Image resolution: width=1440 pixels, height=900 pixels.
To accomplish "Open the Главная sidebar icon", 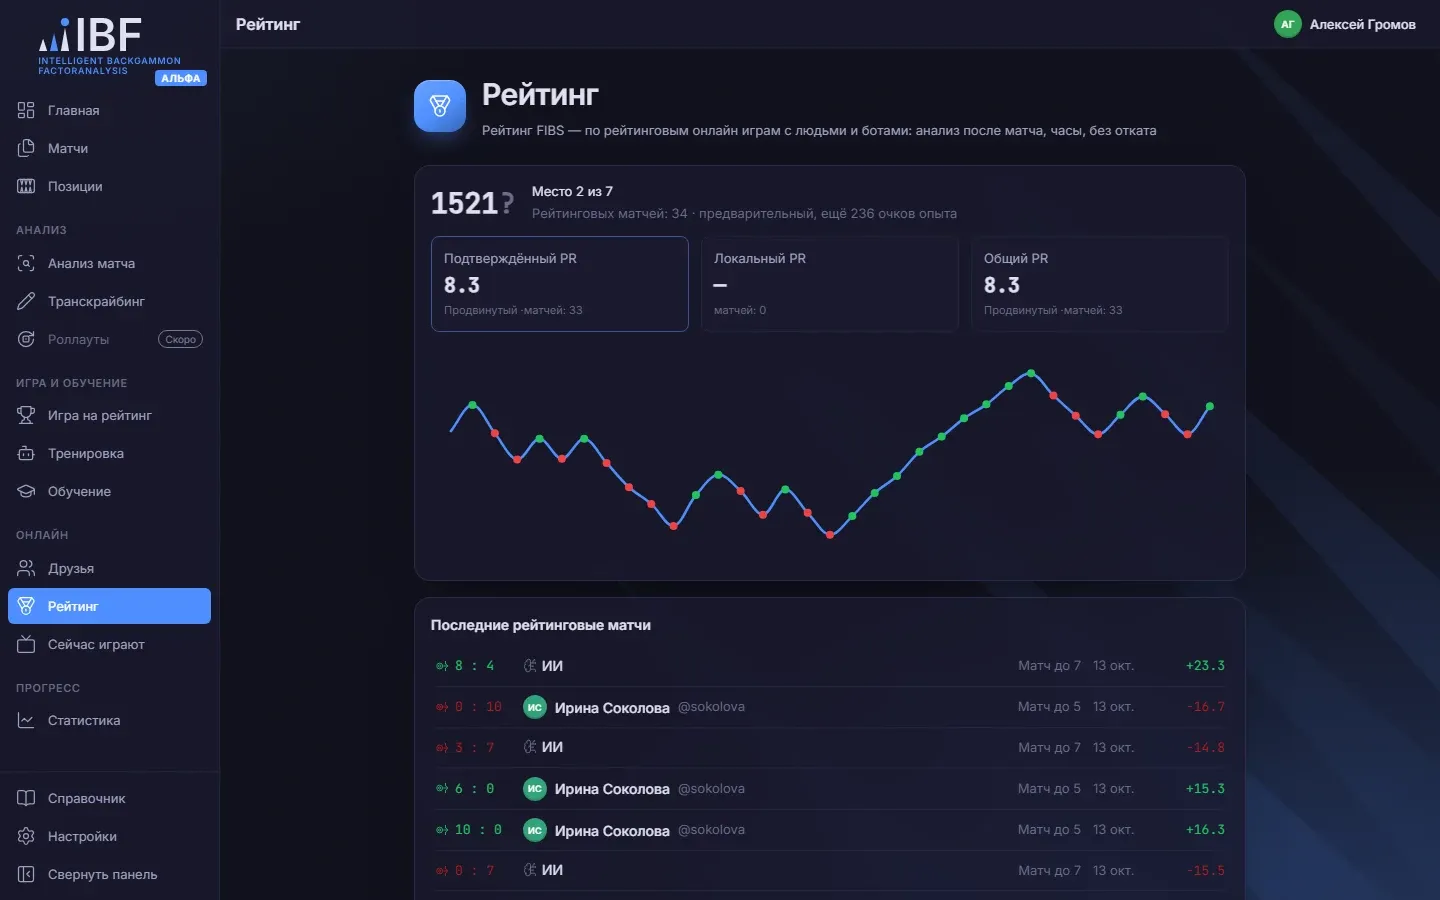I will 26,110.
